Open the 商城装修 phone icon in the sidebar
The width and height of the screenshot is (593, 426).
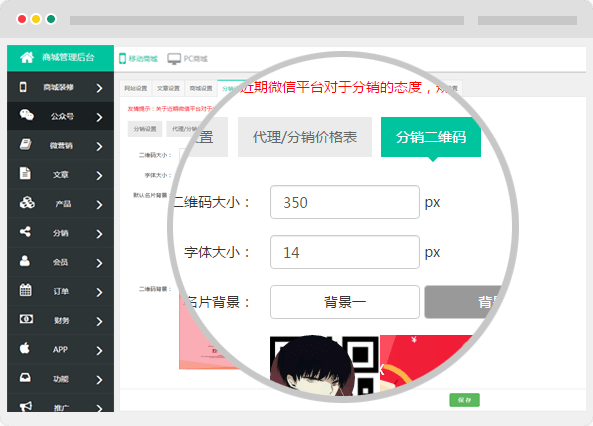click(23, 87)
